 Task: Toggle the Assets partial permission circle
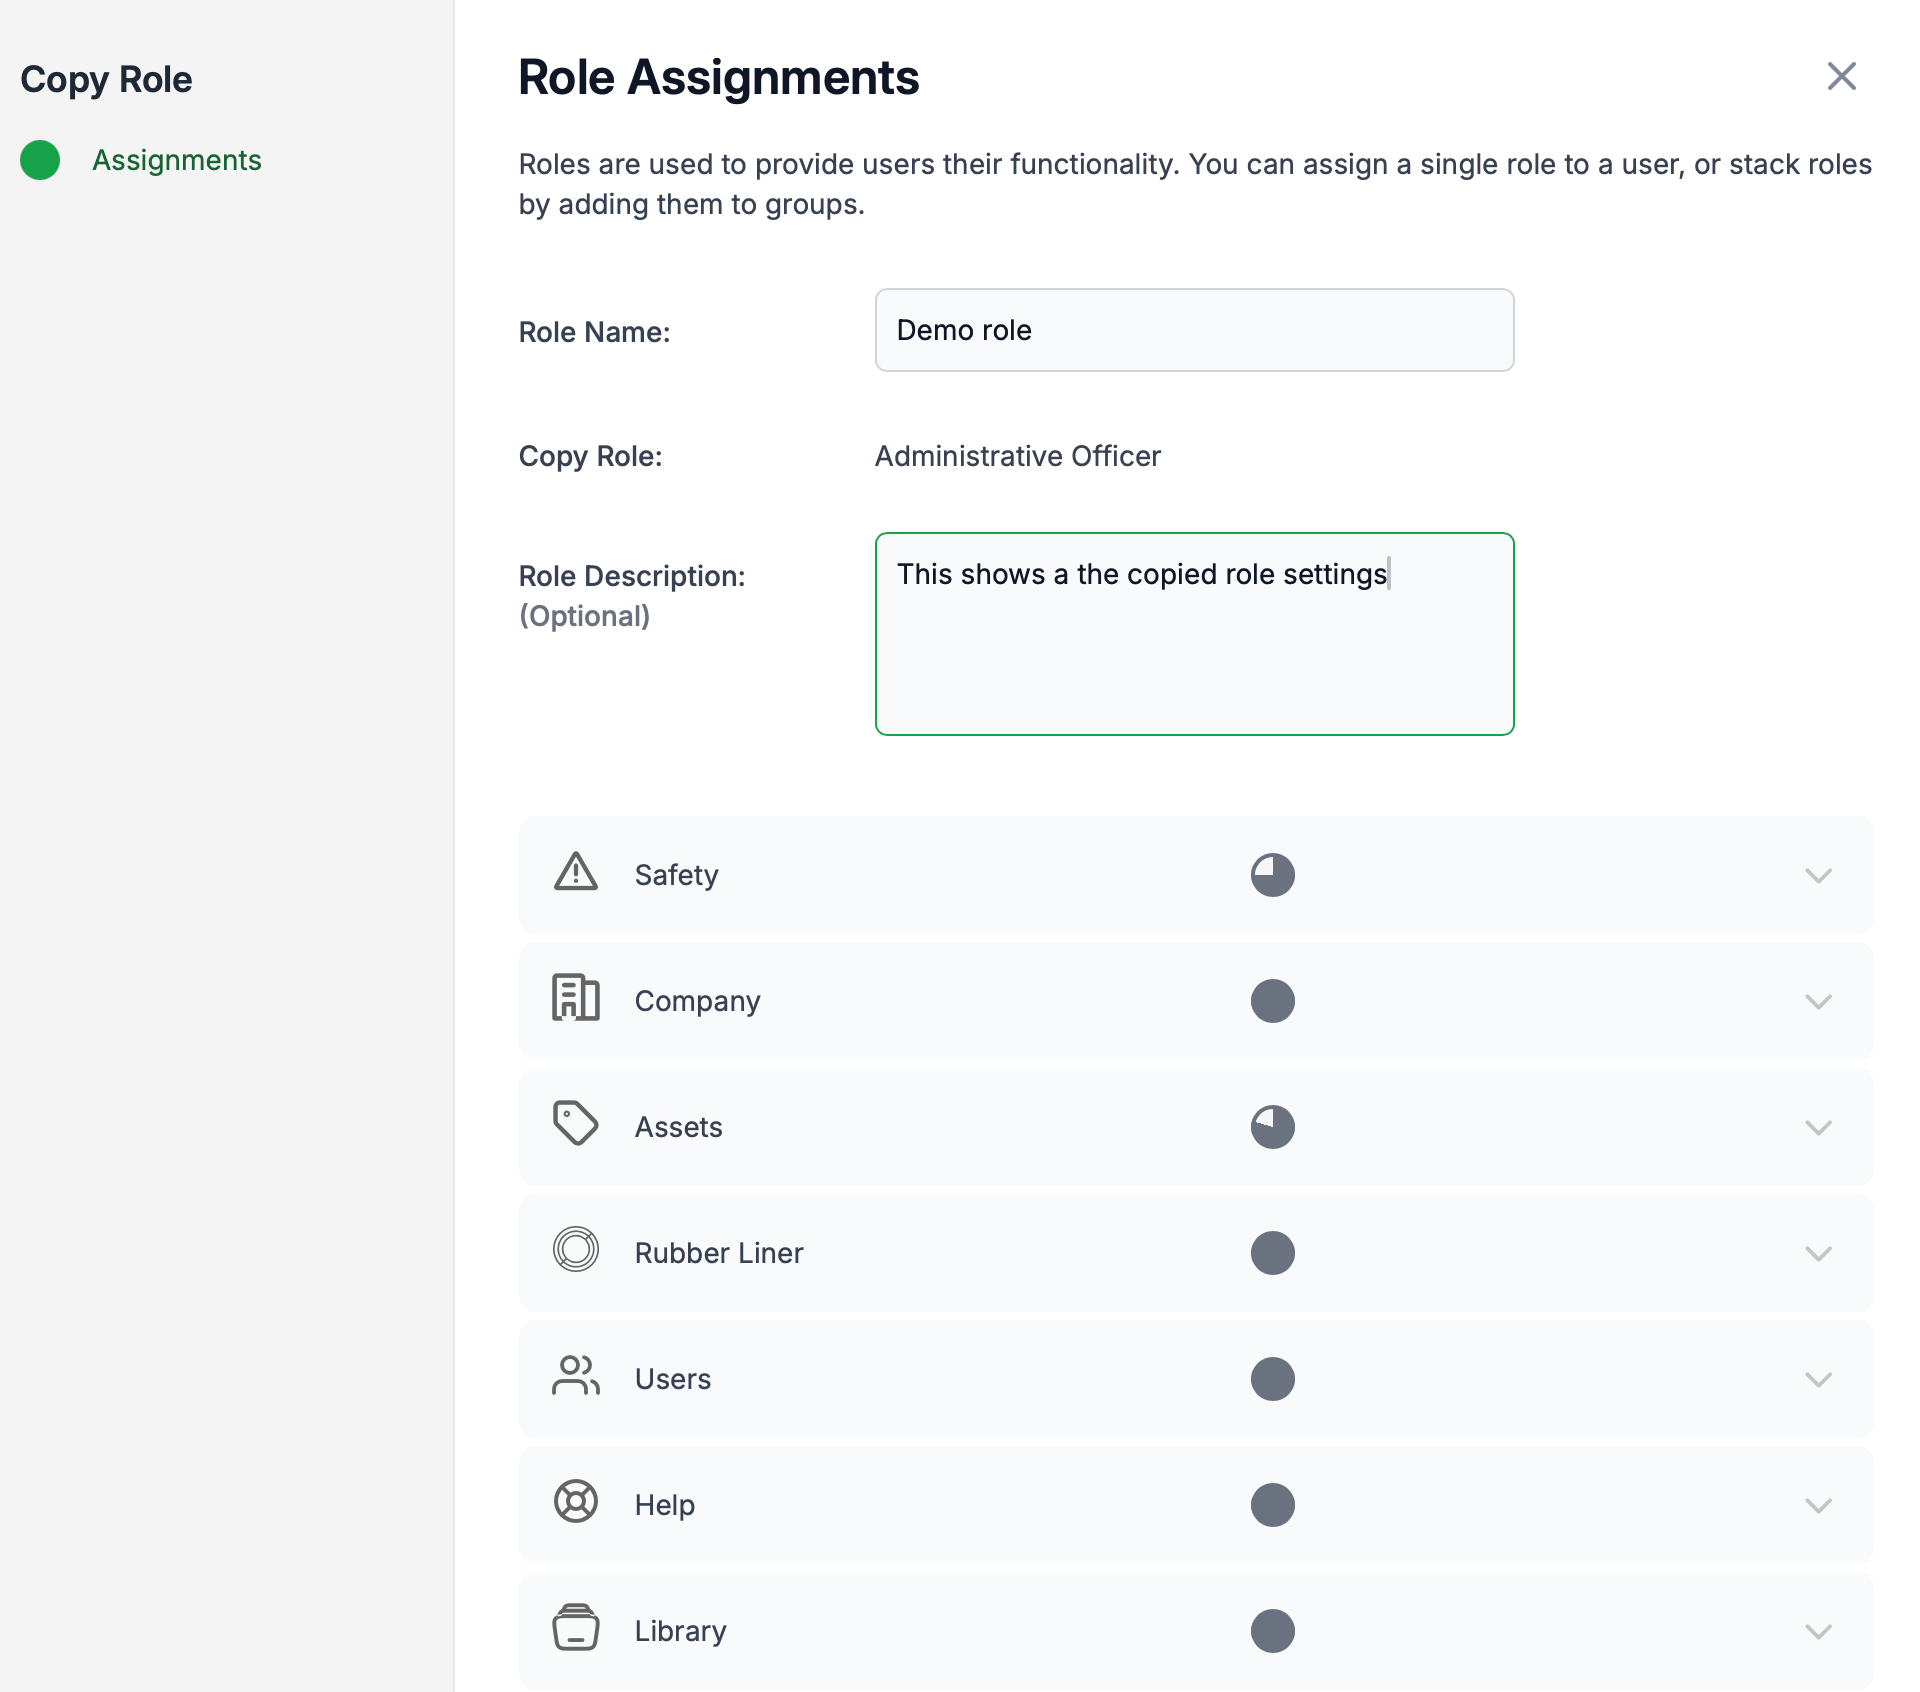(x=1272, y=1127)
